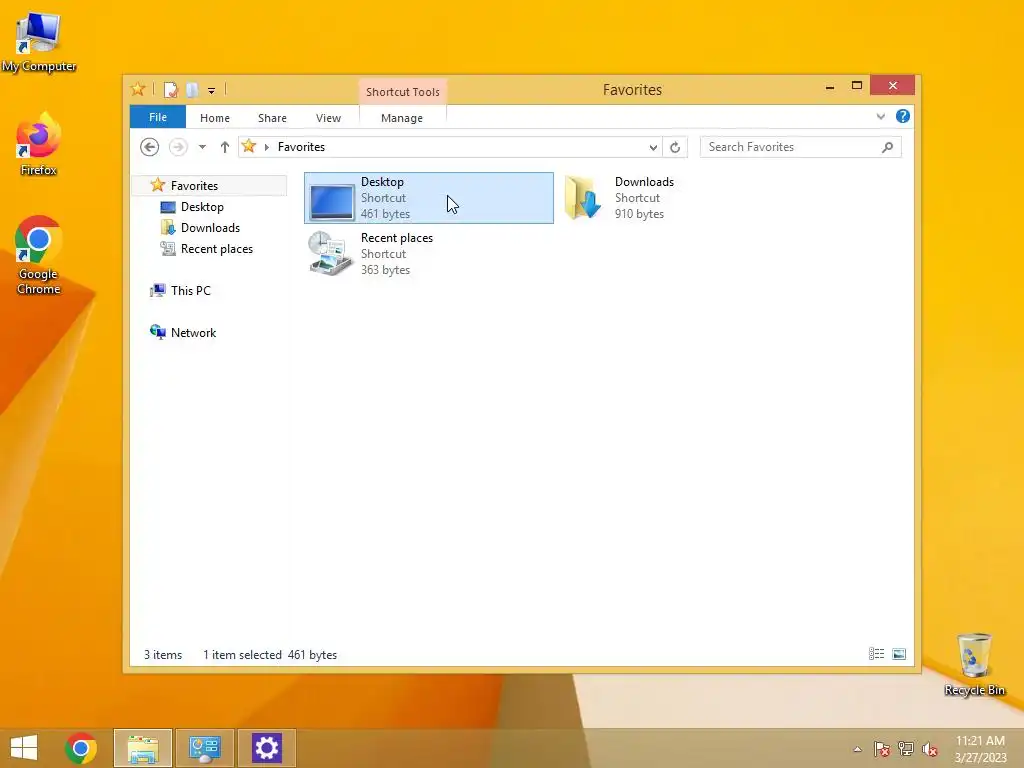Open Chrome from the taskbar
This screenshot has width=1024, height=768.
81,748
